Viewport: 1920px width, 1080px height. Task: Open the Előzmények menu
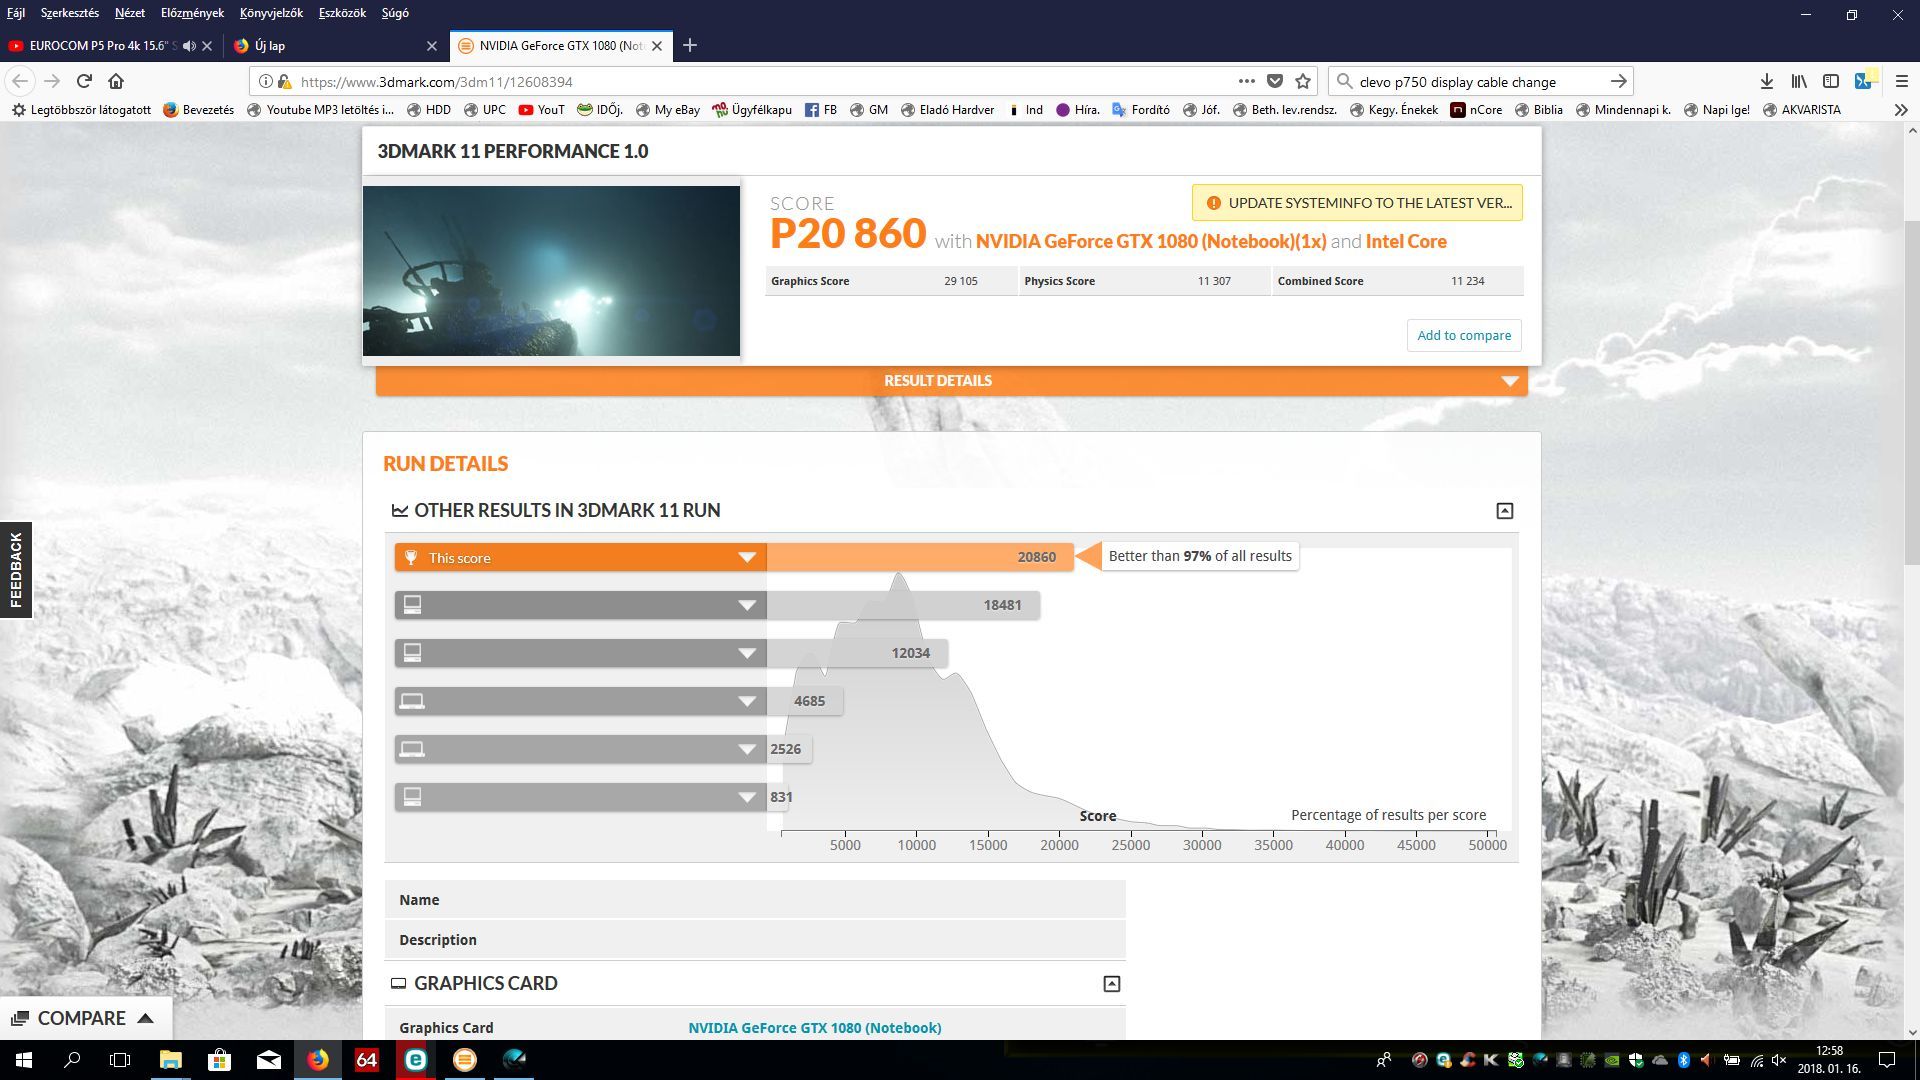click(192, 13)
